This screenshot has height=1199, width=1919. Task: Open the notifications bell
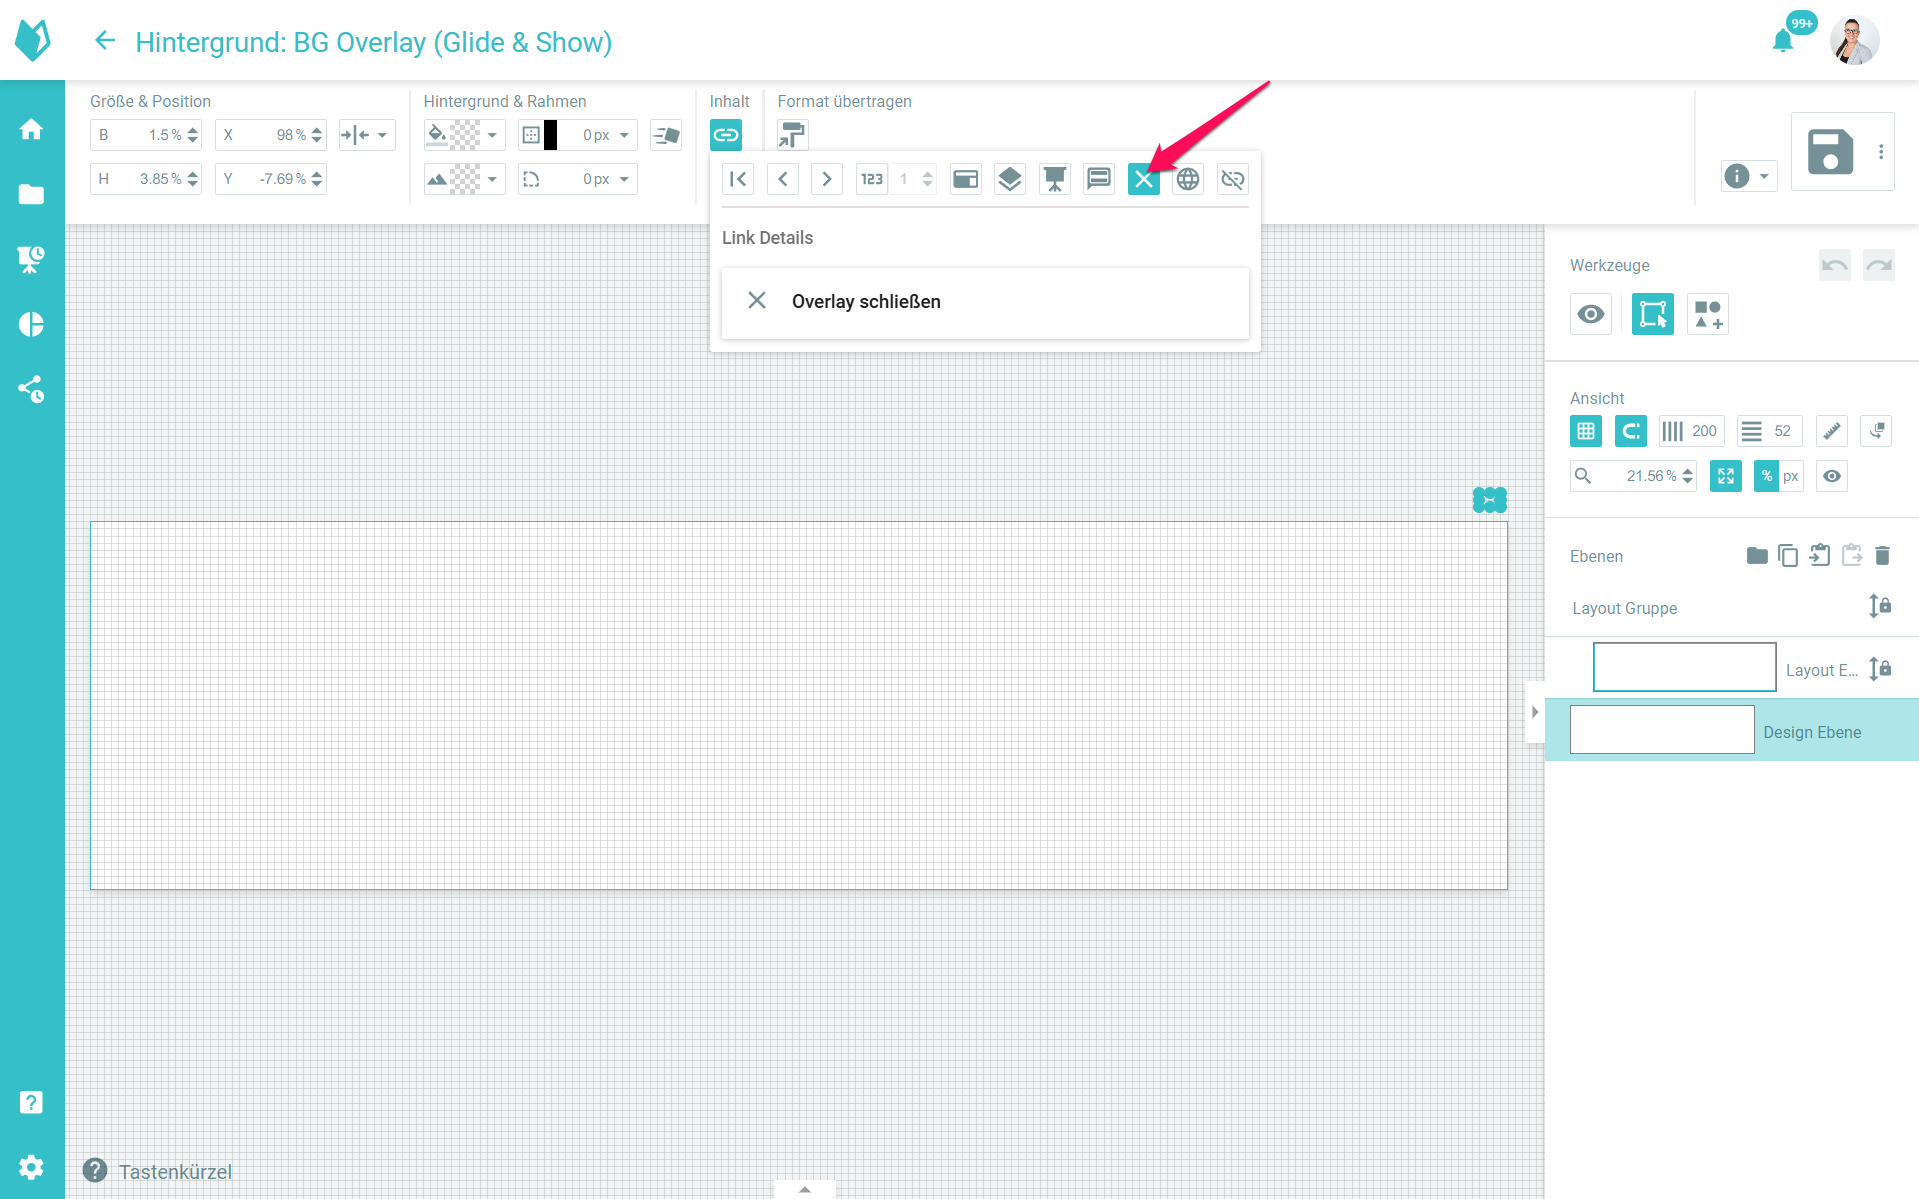click(x=1782, y=41)
